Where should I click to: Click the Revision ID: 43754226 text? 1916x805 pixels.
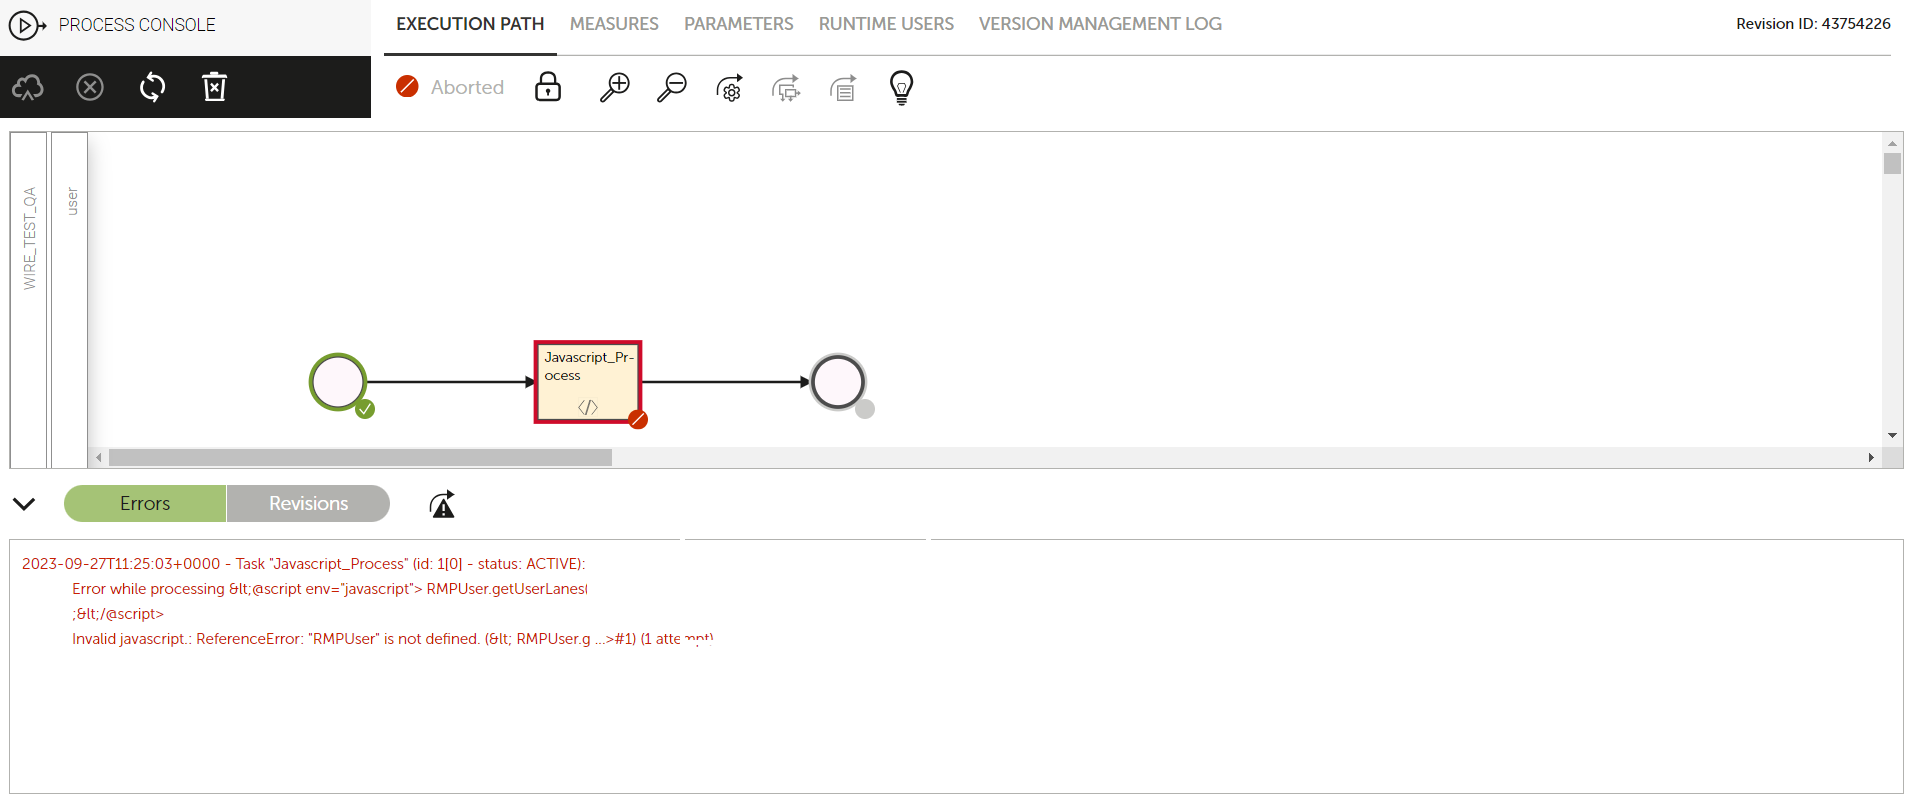pyautogui.click(x=1813, y=24)
